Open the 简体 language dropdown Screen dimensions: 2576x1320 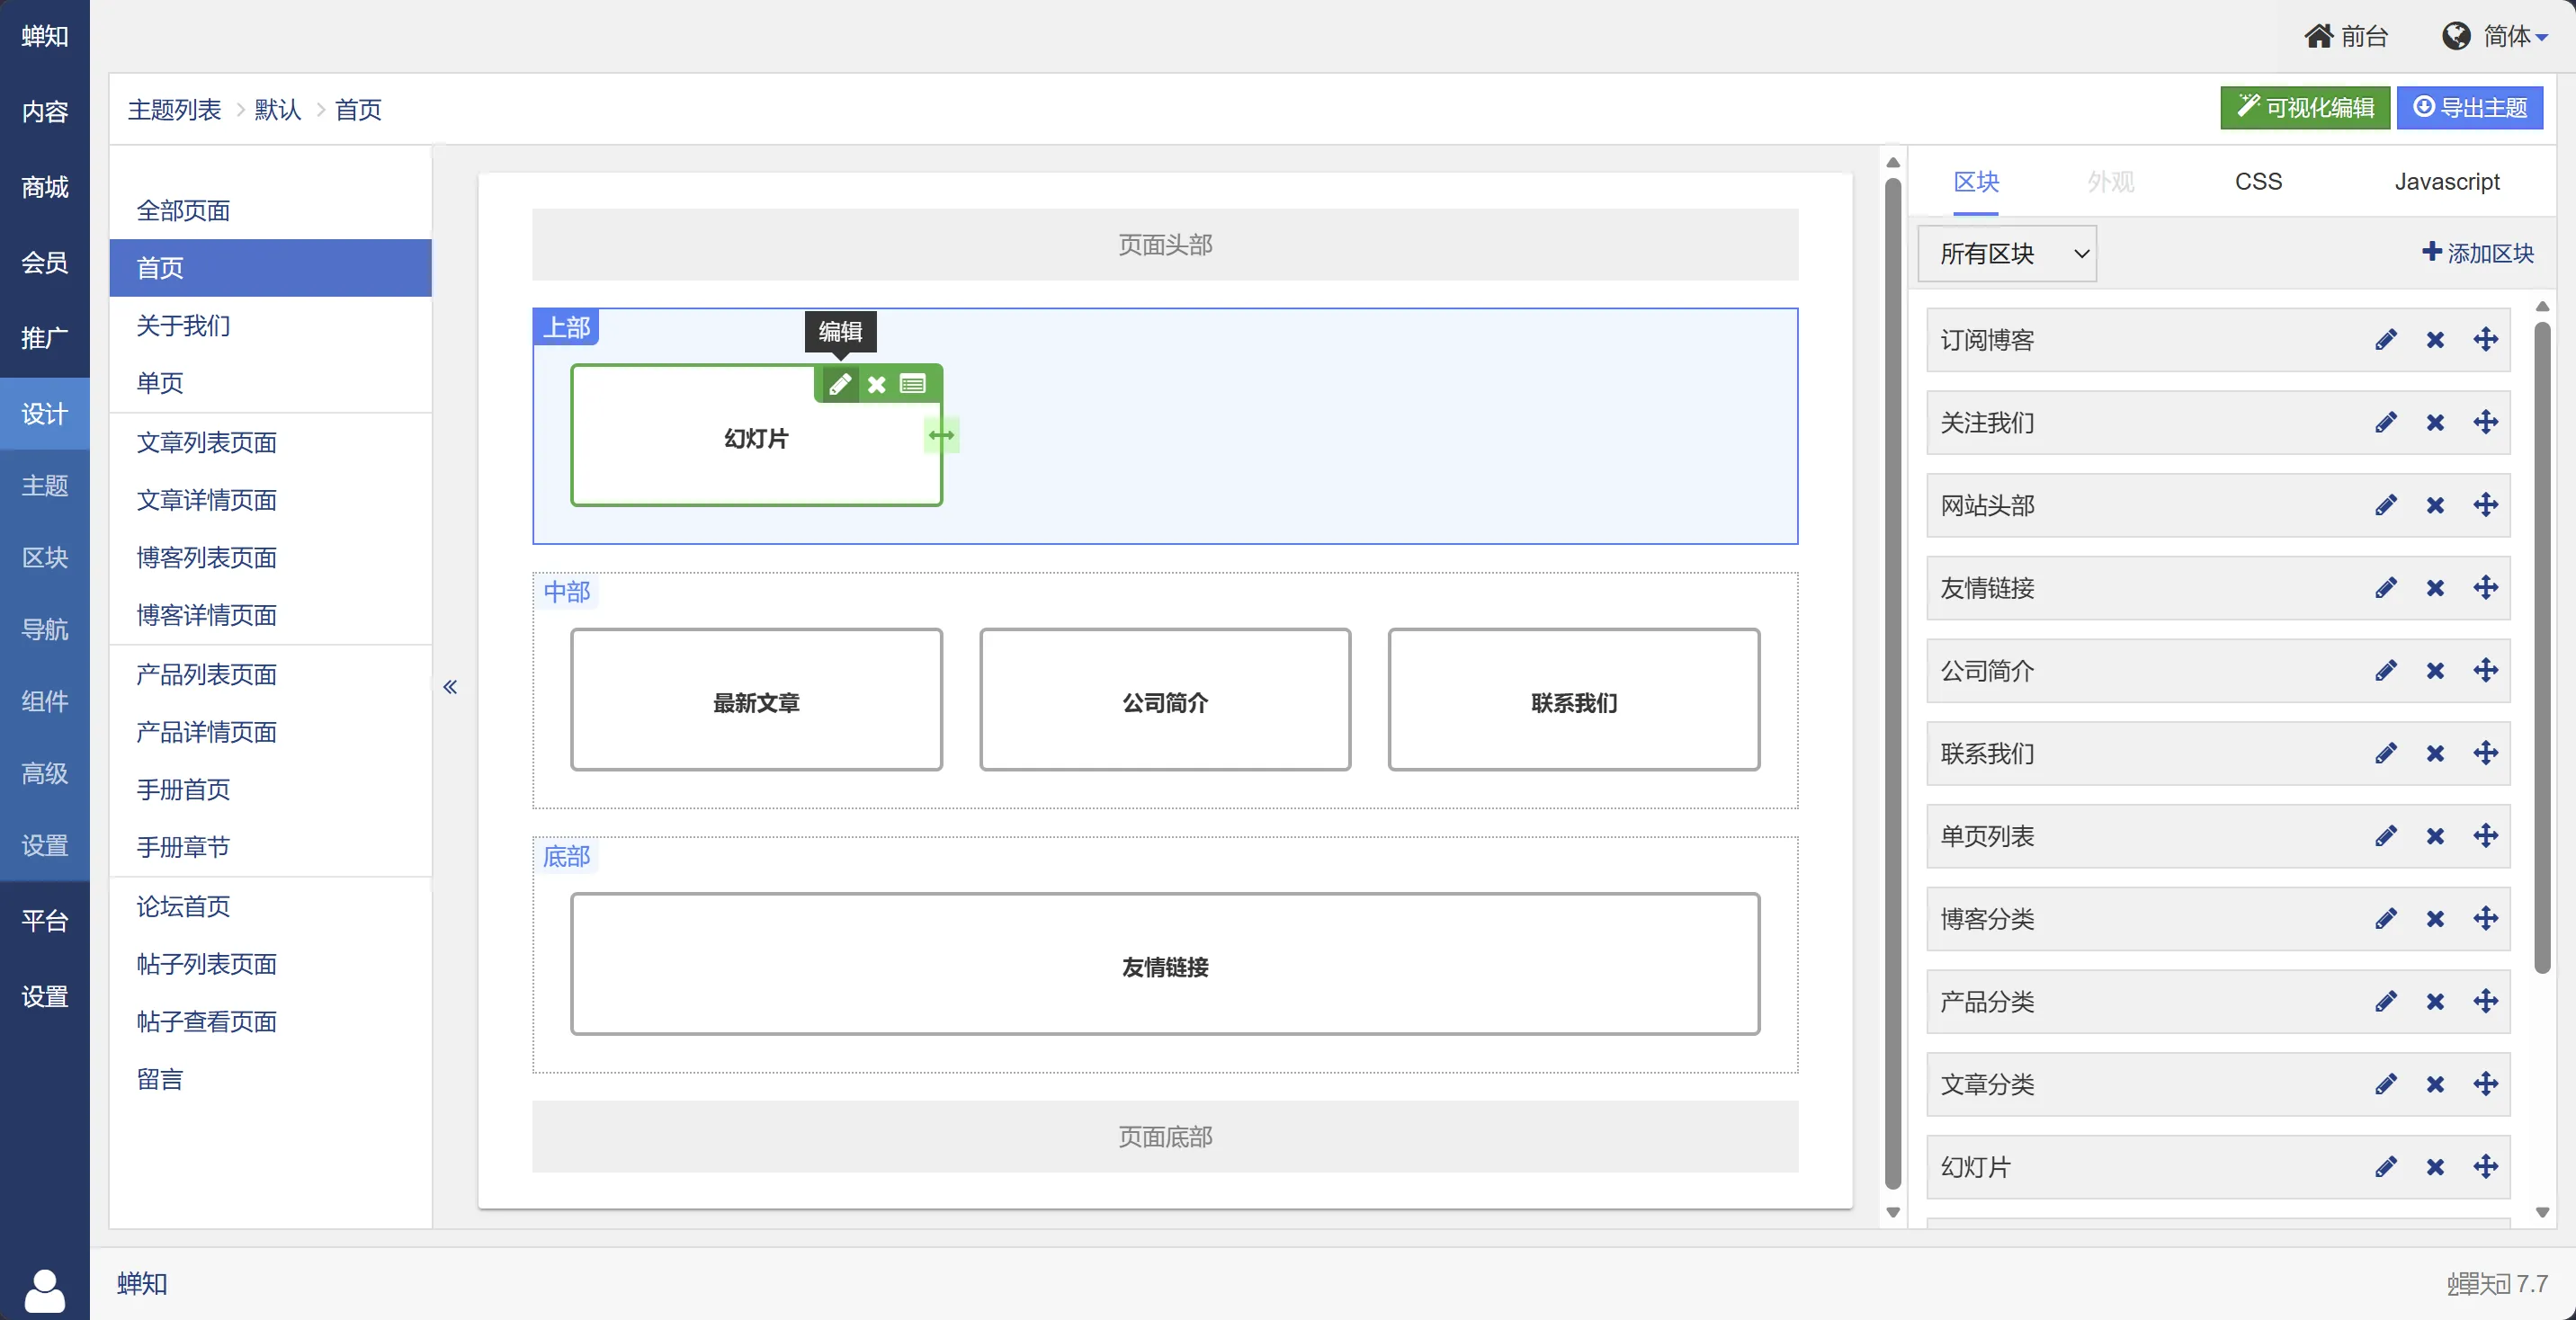[x=2495, y=36]
